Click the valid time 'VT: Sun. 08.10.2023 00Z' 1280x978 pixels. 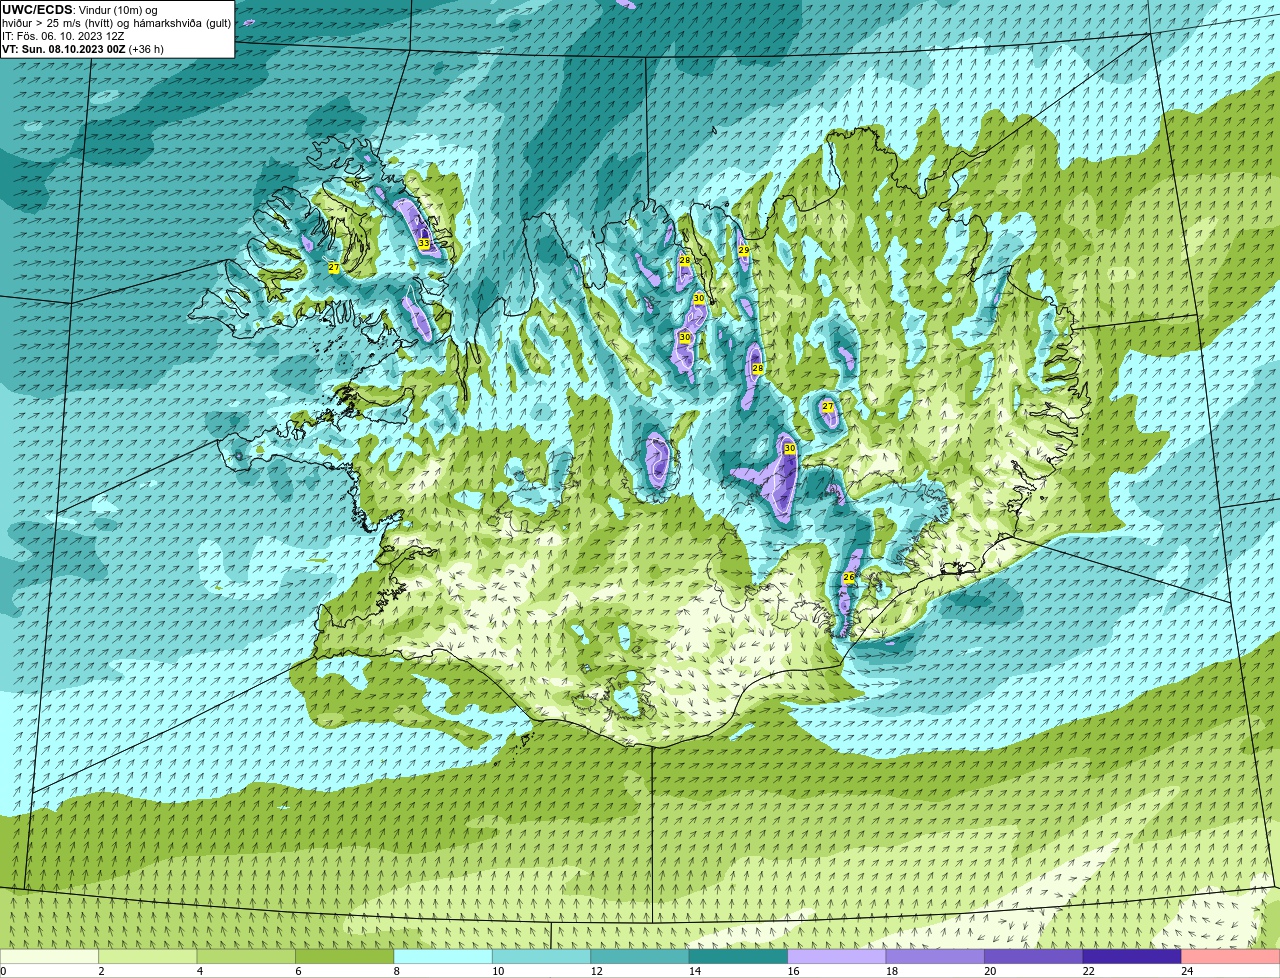pos(64,49)
